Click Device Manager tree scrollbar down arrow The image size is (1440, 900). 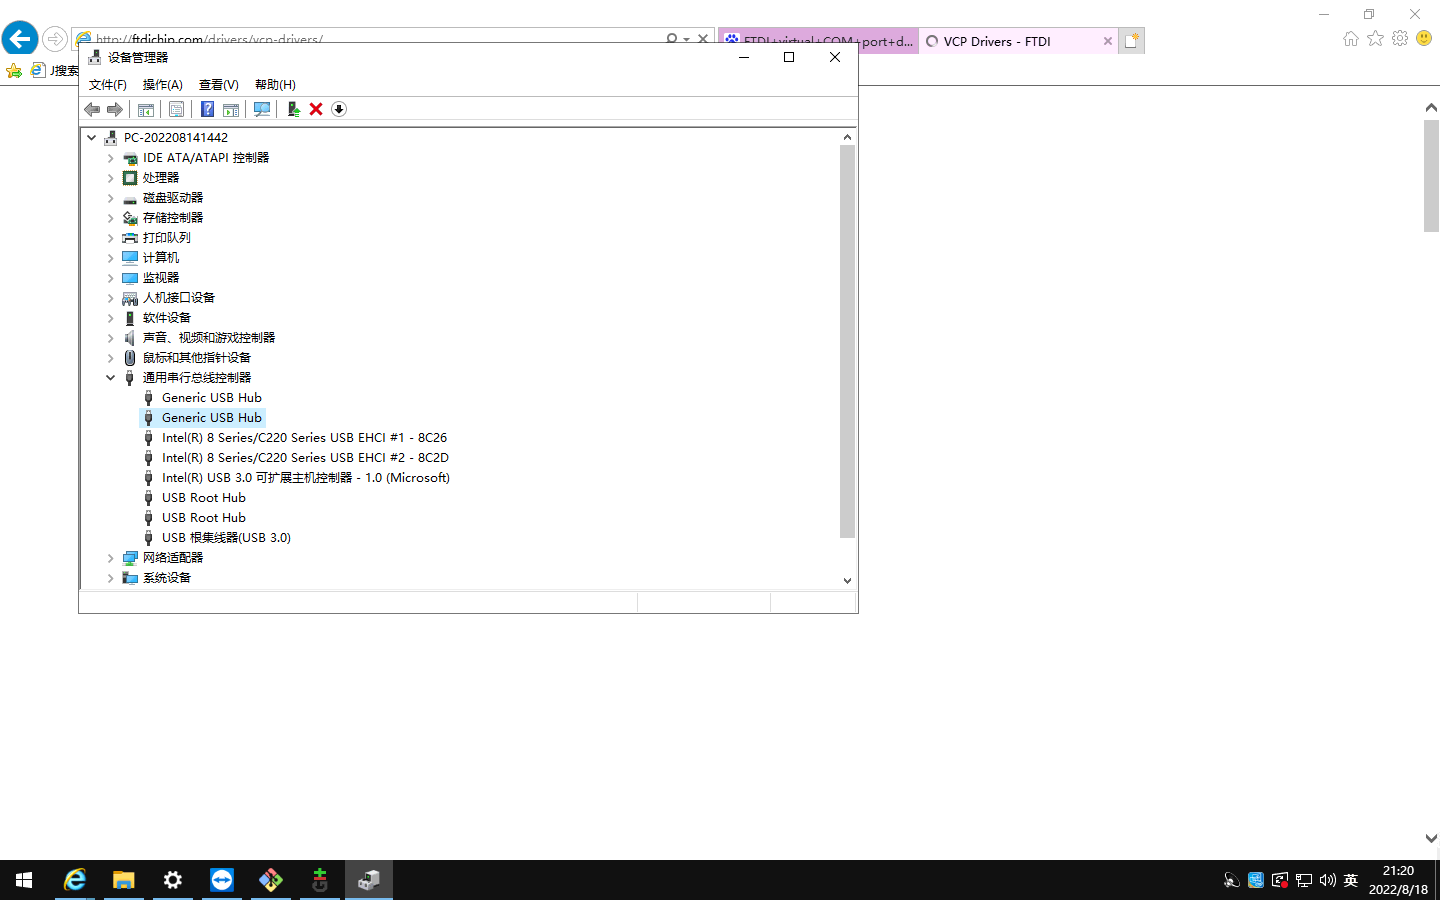pos(847,580)
